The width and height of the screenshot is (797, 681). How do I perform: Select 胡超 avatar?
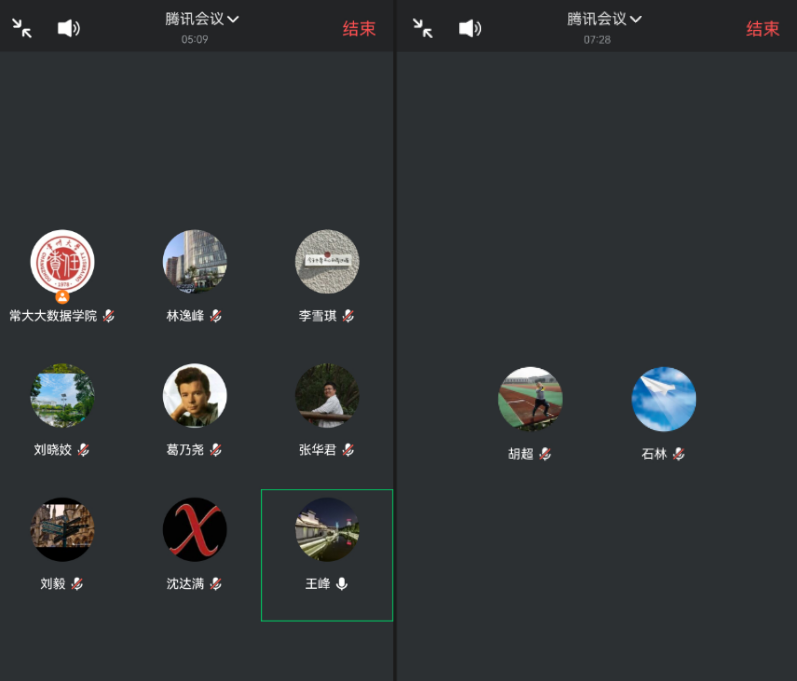530,399
